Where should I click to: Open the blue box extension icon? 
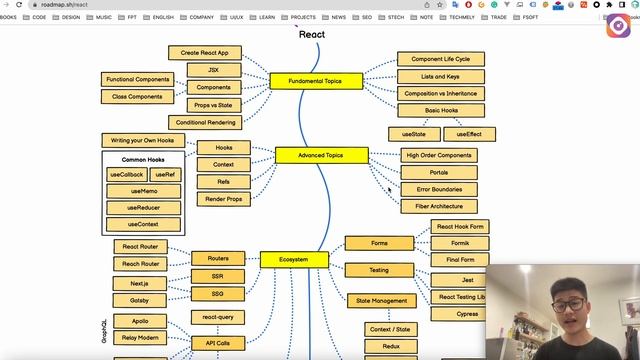[x=558, y=5]
